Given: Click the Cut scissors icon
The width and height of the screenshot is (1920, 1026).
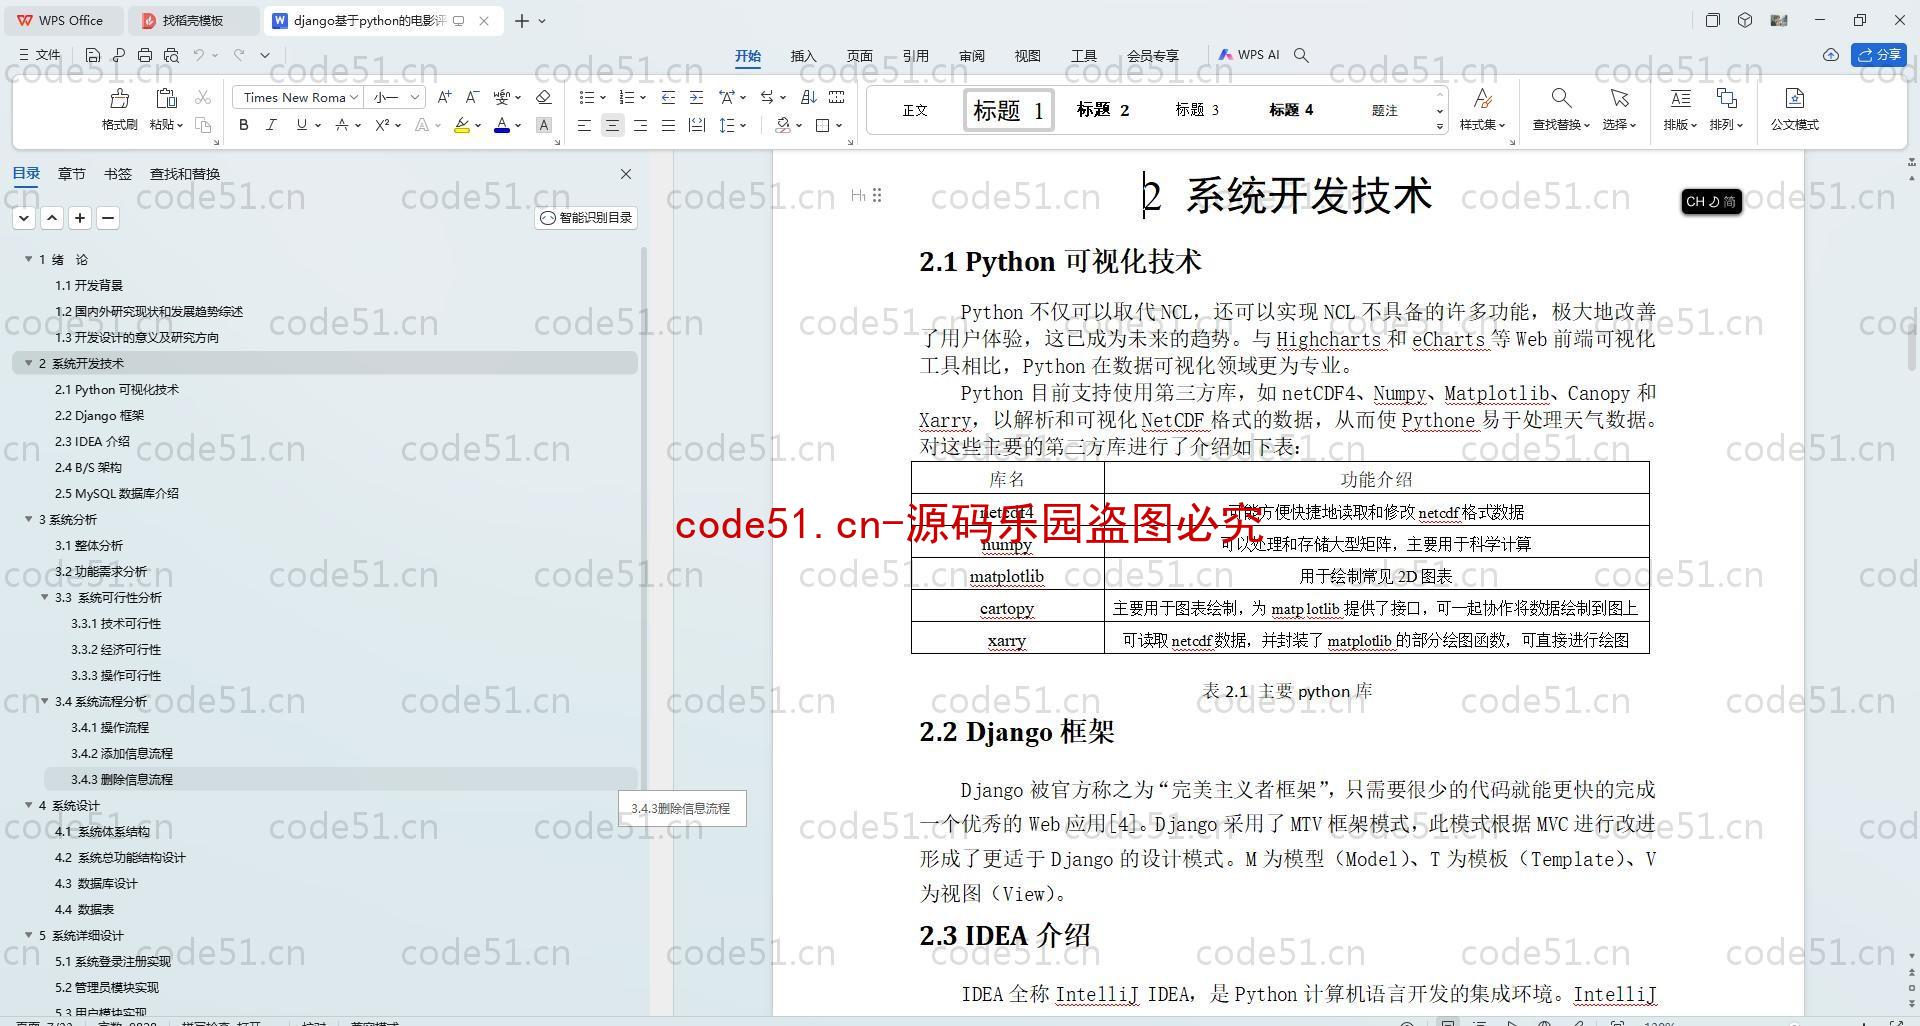Looking at the screenshot, I should (203, 97).
